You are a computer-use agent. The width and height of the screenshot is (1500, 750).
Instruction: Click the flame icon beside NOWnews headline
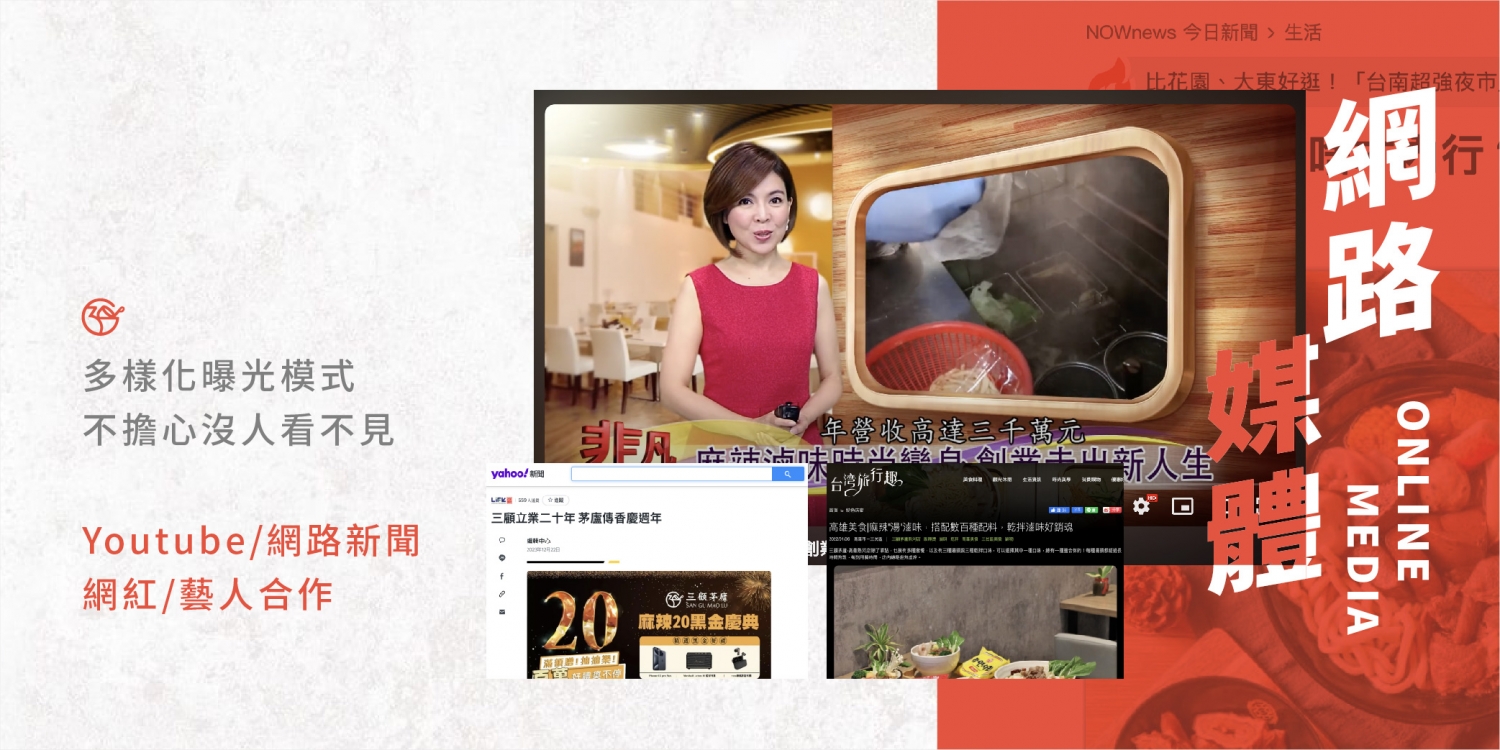[x=1109, y=77]
